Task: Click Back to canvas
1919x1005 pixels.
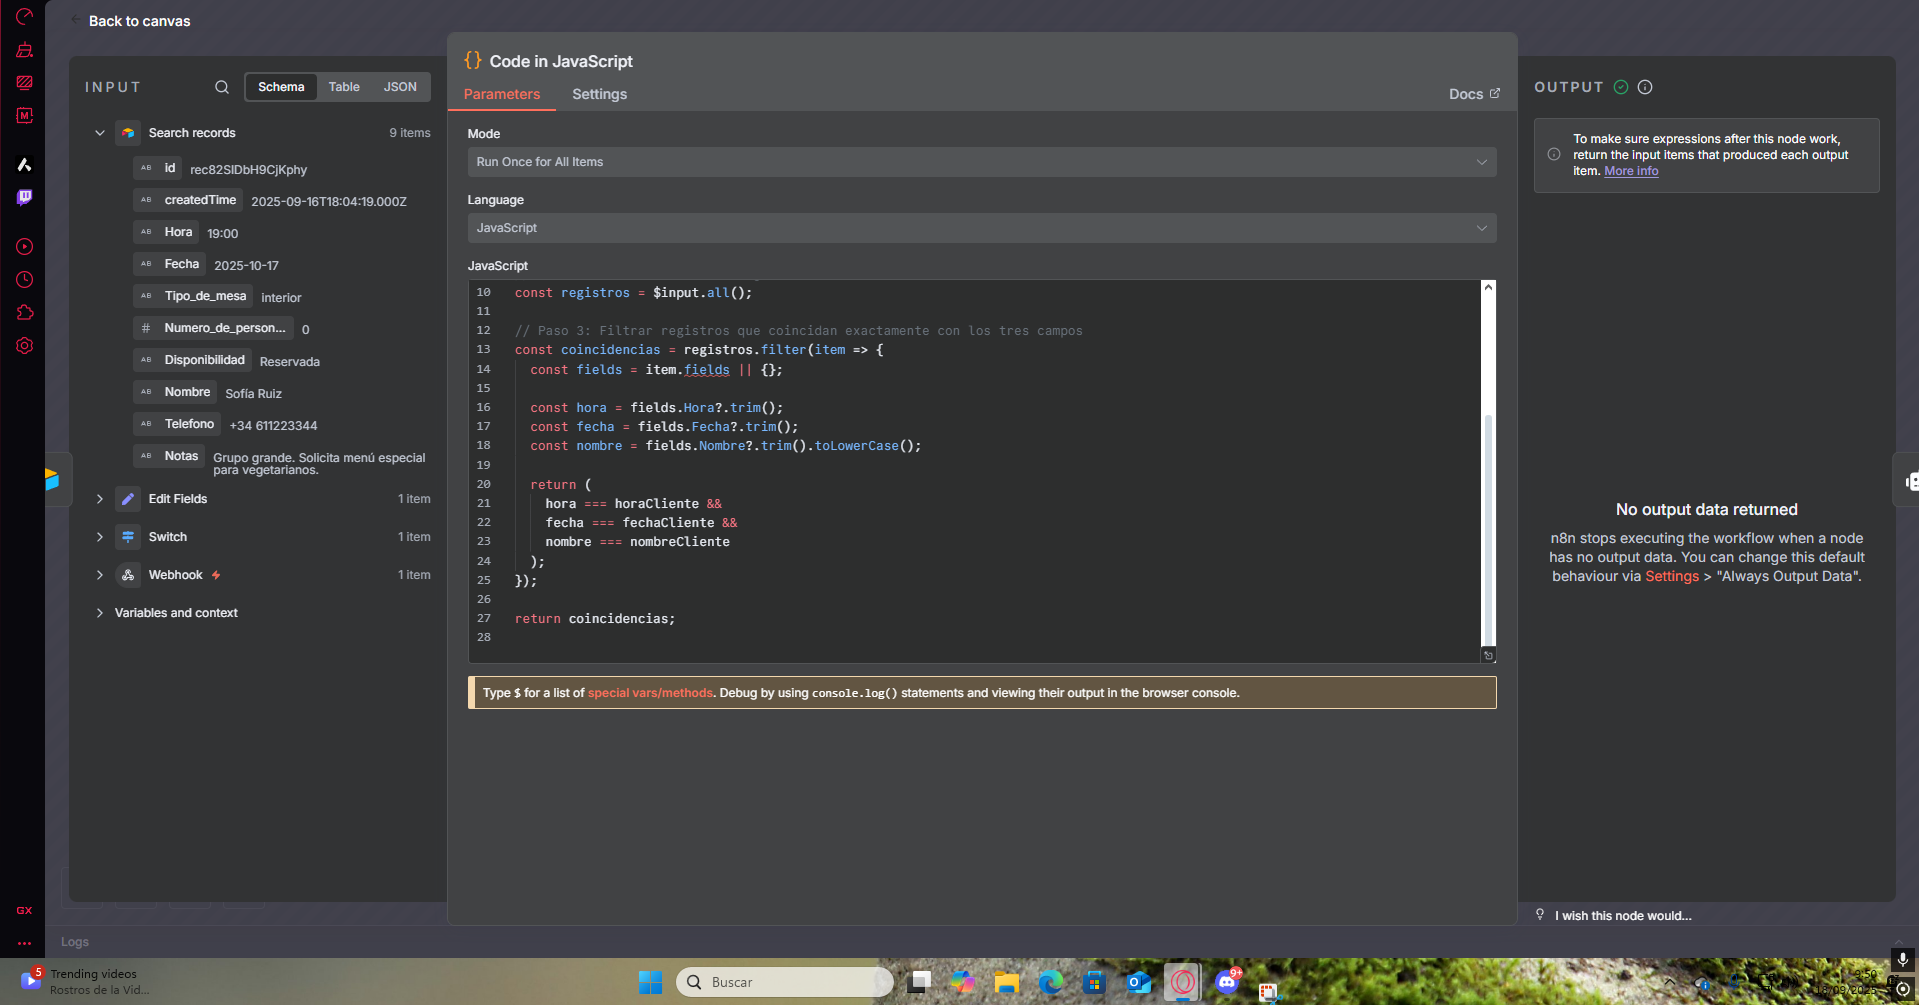Action: click(x=139, y=21)
